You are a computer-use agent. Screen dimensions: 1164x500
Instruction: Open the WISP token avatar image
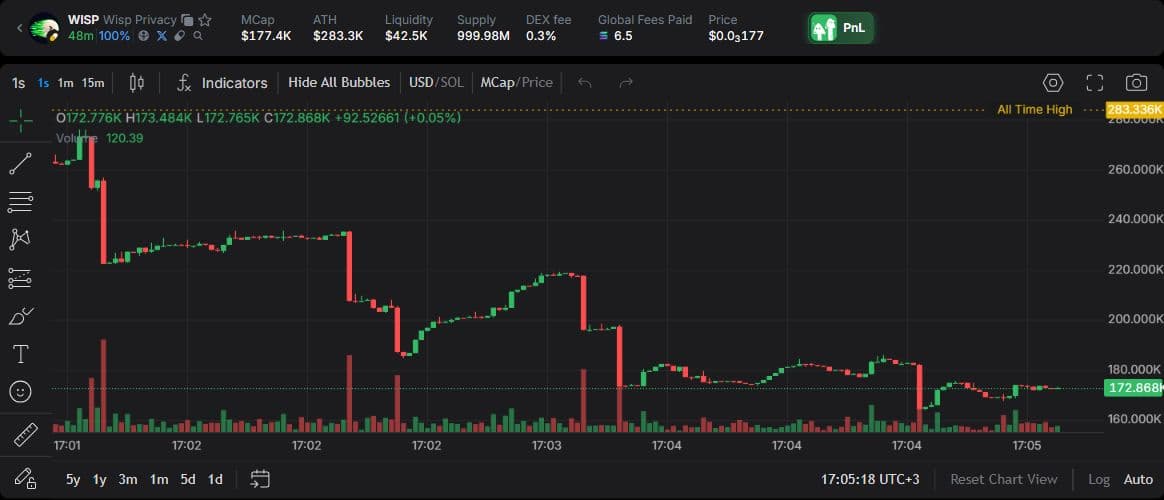(45, 28)
